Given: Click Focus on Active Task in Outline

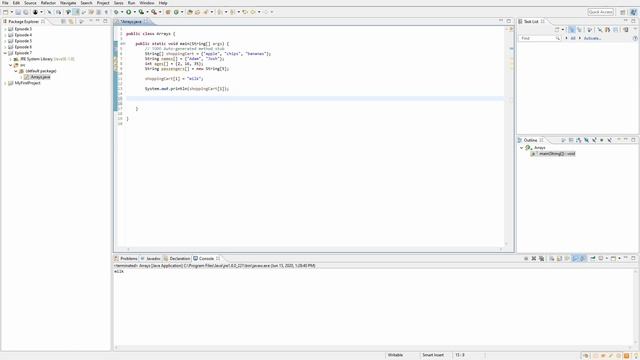Looking at the screenshot, I should 563,140.
